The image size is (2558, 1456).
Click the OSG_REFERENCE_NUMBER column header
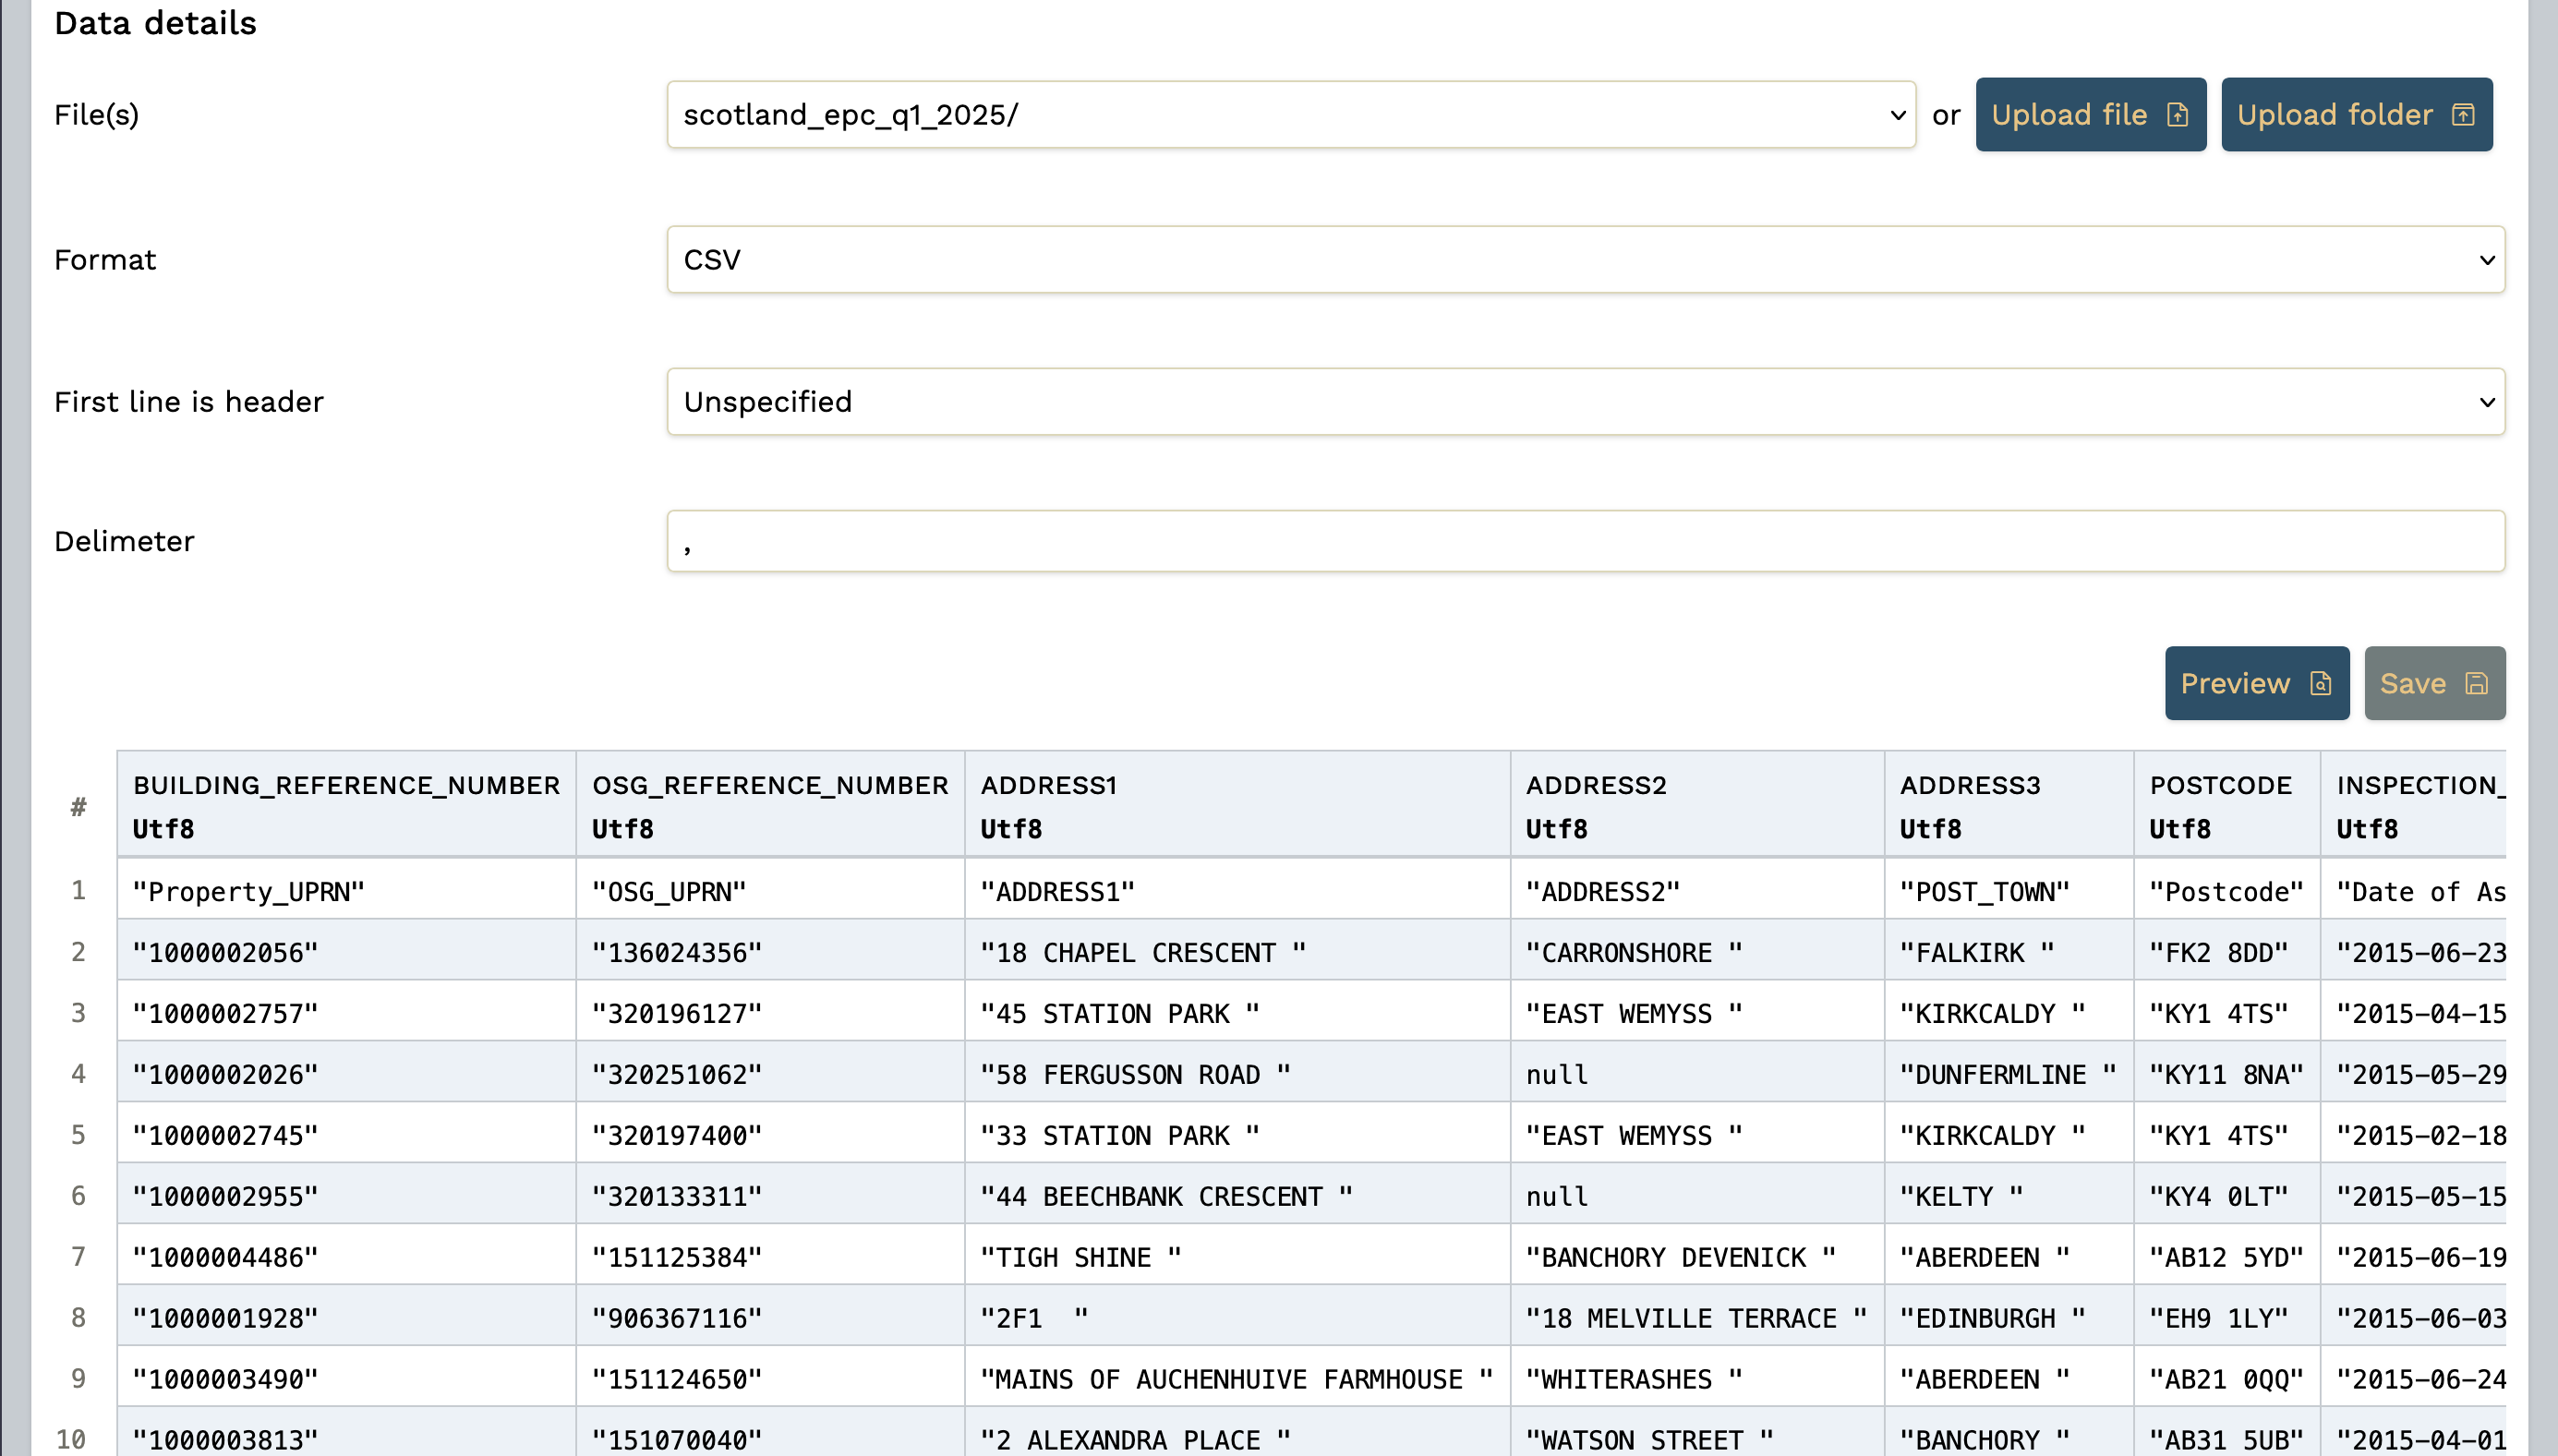pyautogui.click(x=769, y=786)
